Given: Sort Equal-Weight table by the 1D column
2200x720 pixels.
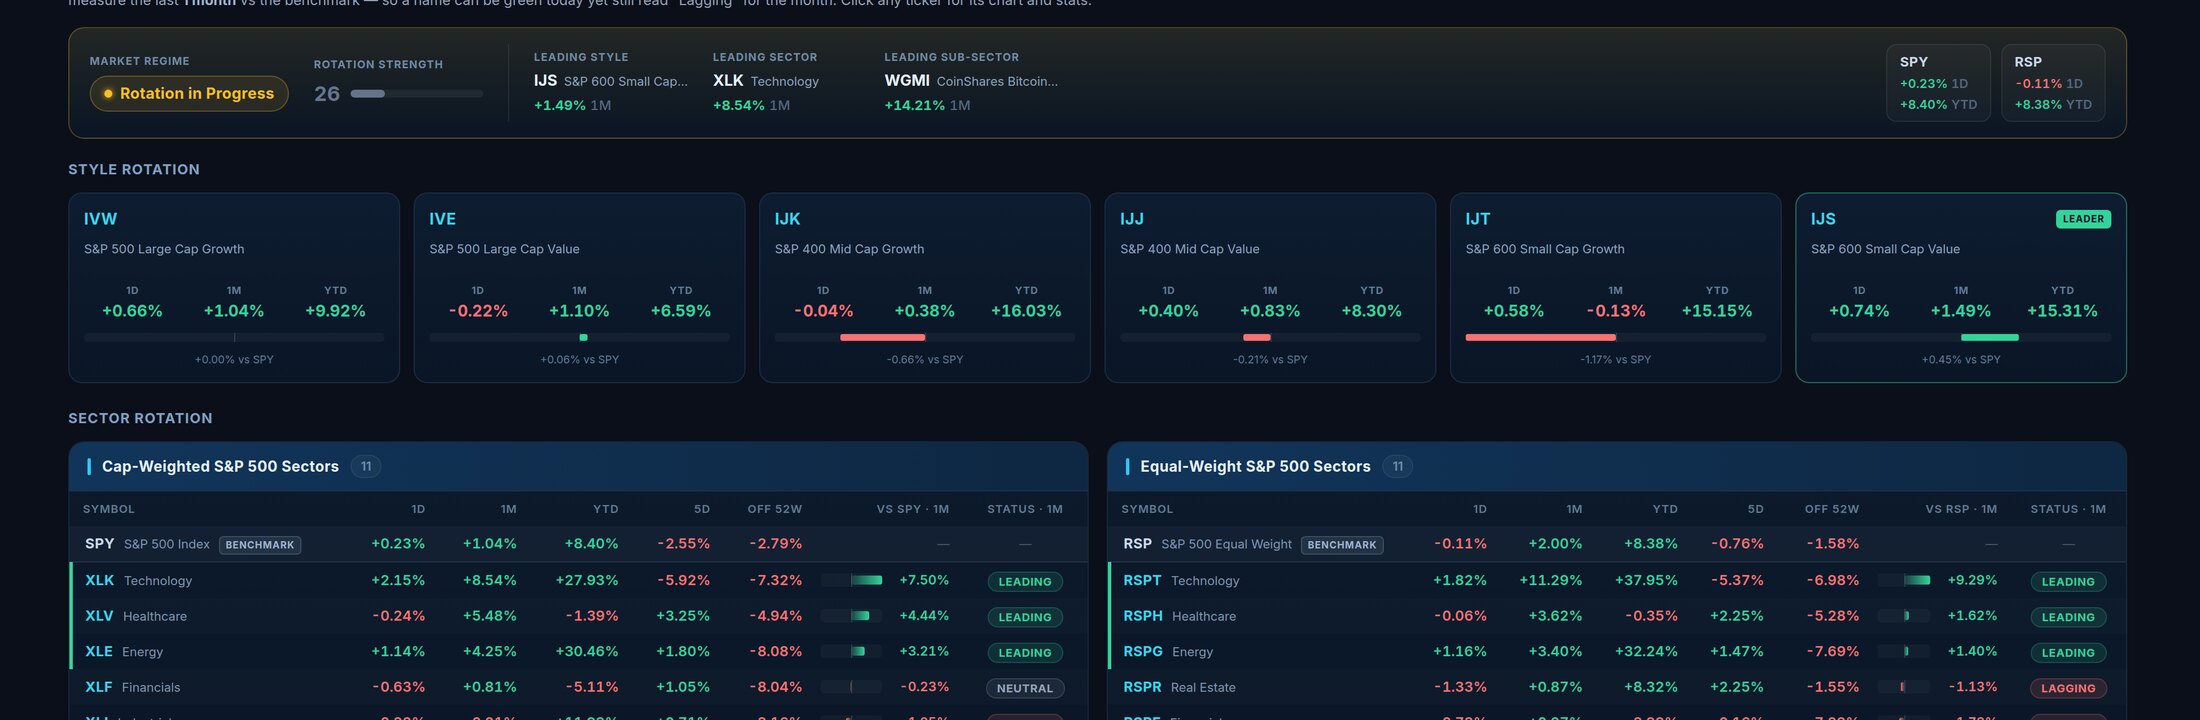Looking at the screenshot, I should 1480,509.
